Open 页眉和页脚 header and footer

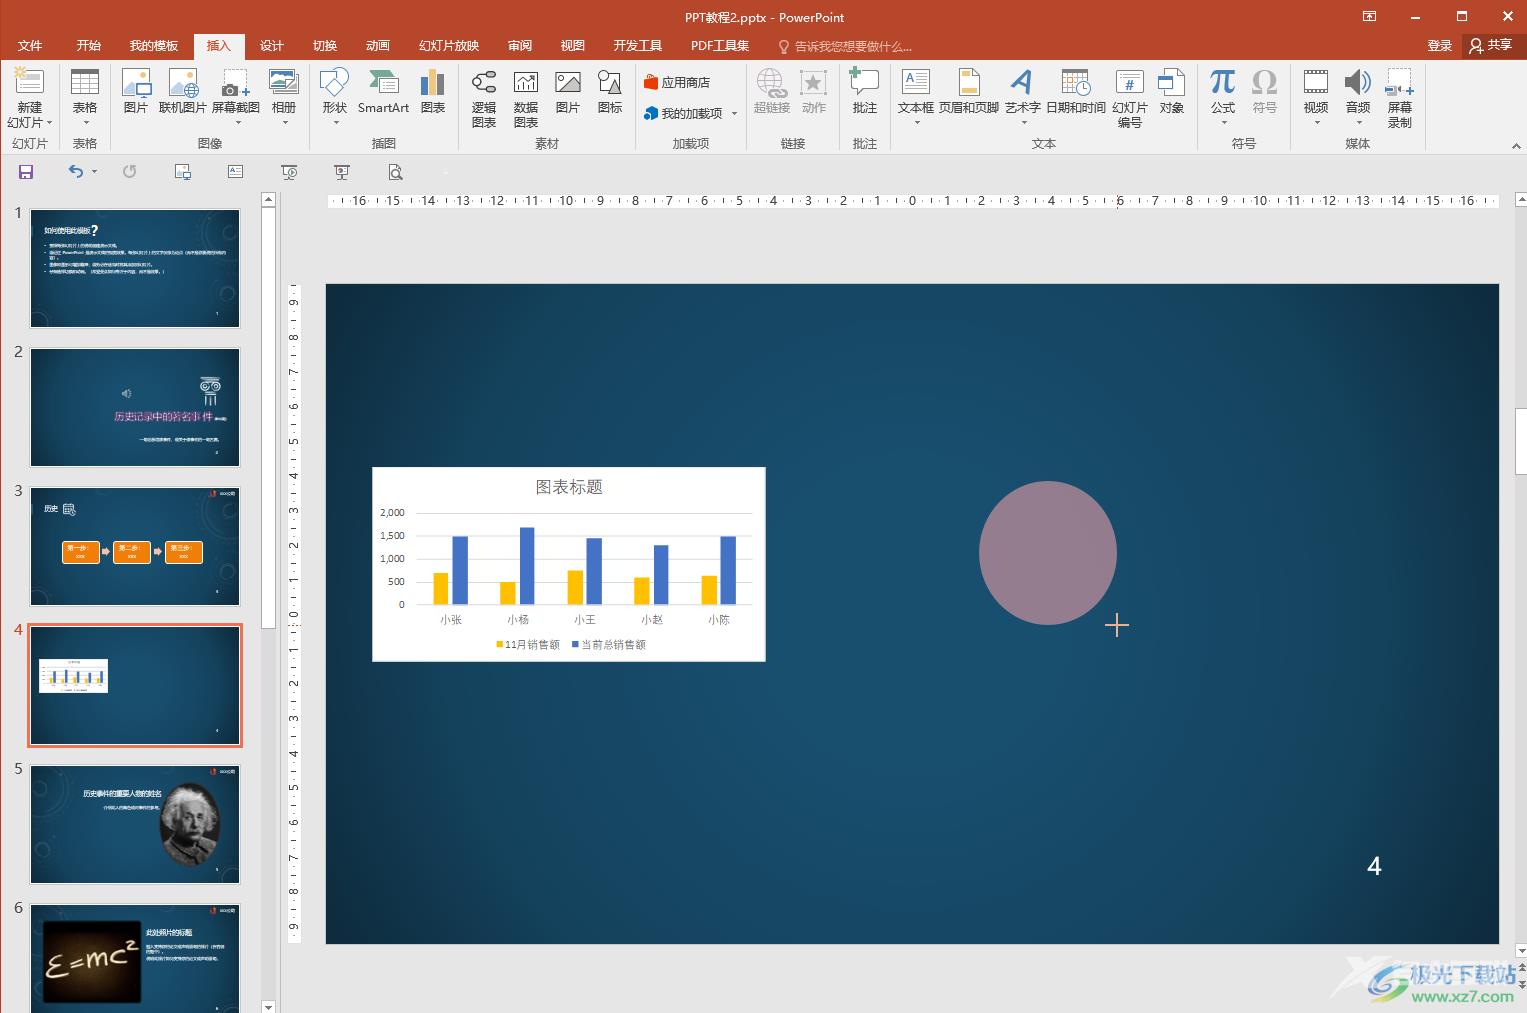click(x=969, y=91)
